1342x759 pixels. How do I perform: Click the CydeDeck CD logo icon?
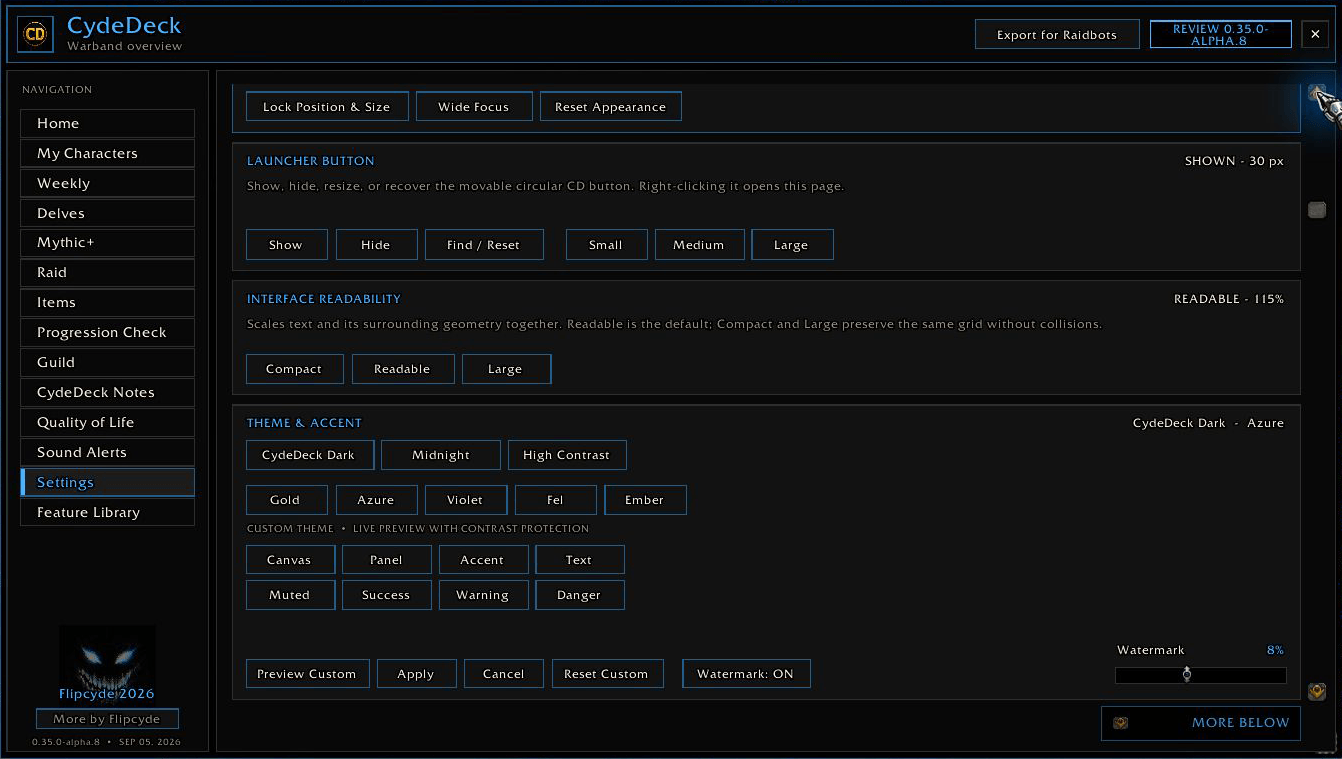click(36, 35)
